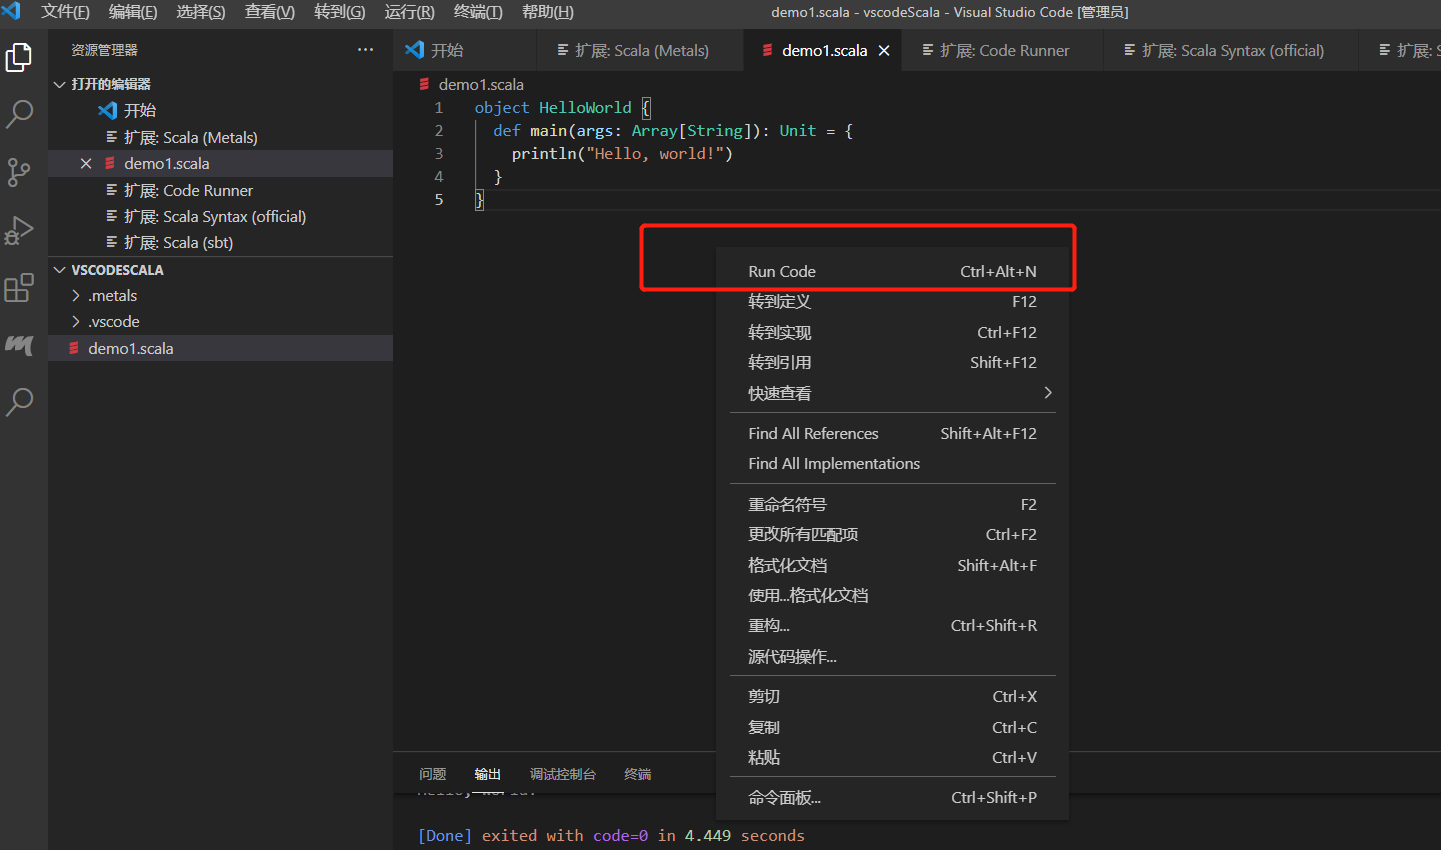Click Find All References in the context menu

pyautogui.click(x=813, y=433)
